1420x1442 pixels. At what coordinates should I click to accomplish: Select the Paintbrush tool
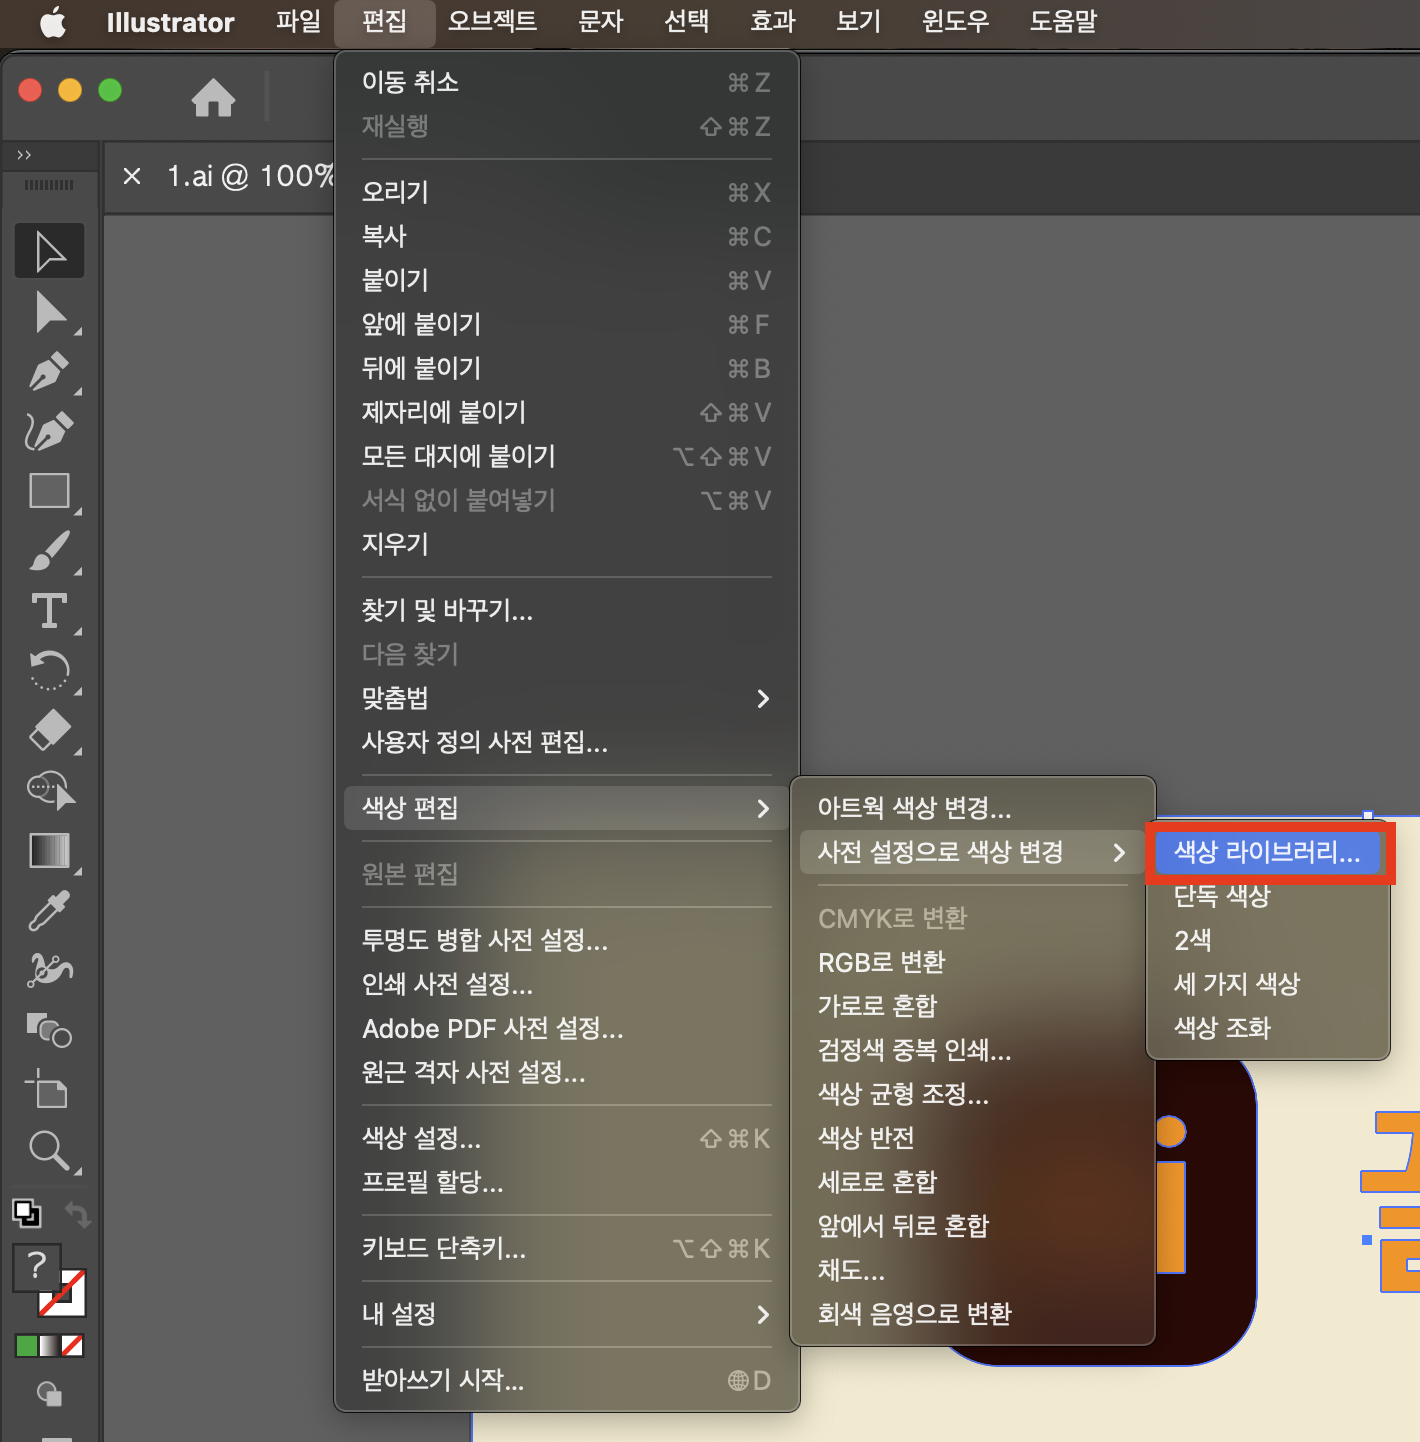tap(49, 551)
